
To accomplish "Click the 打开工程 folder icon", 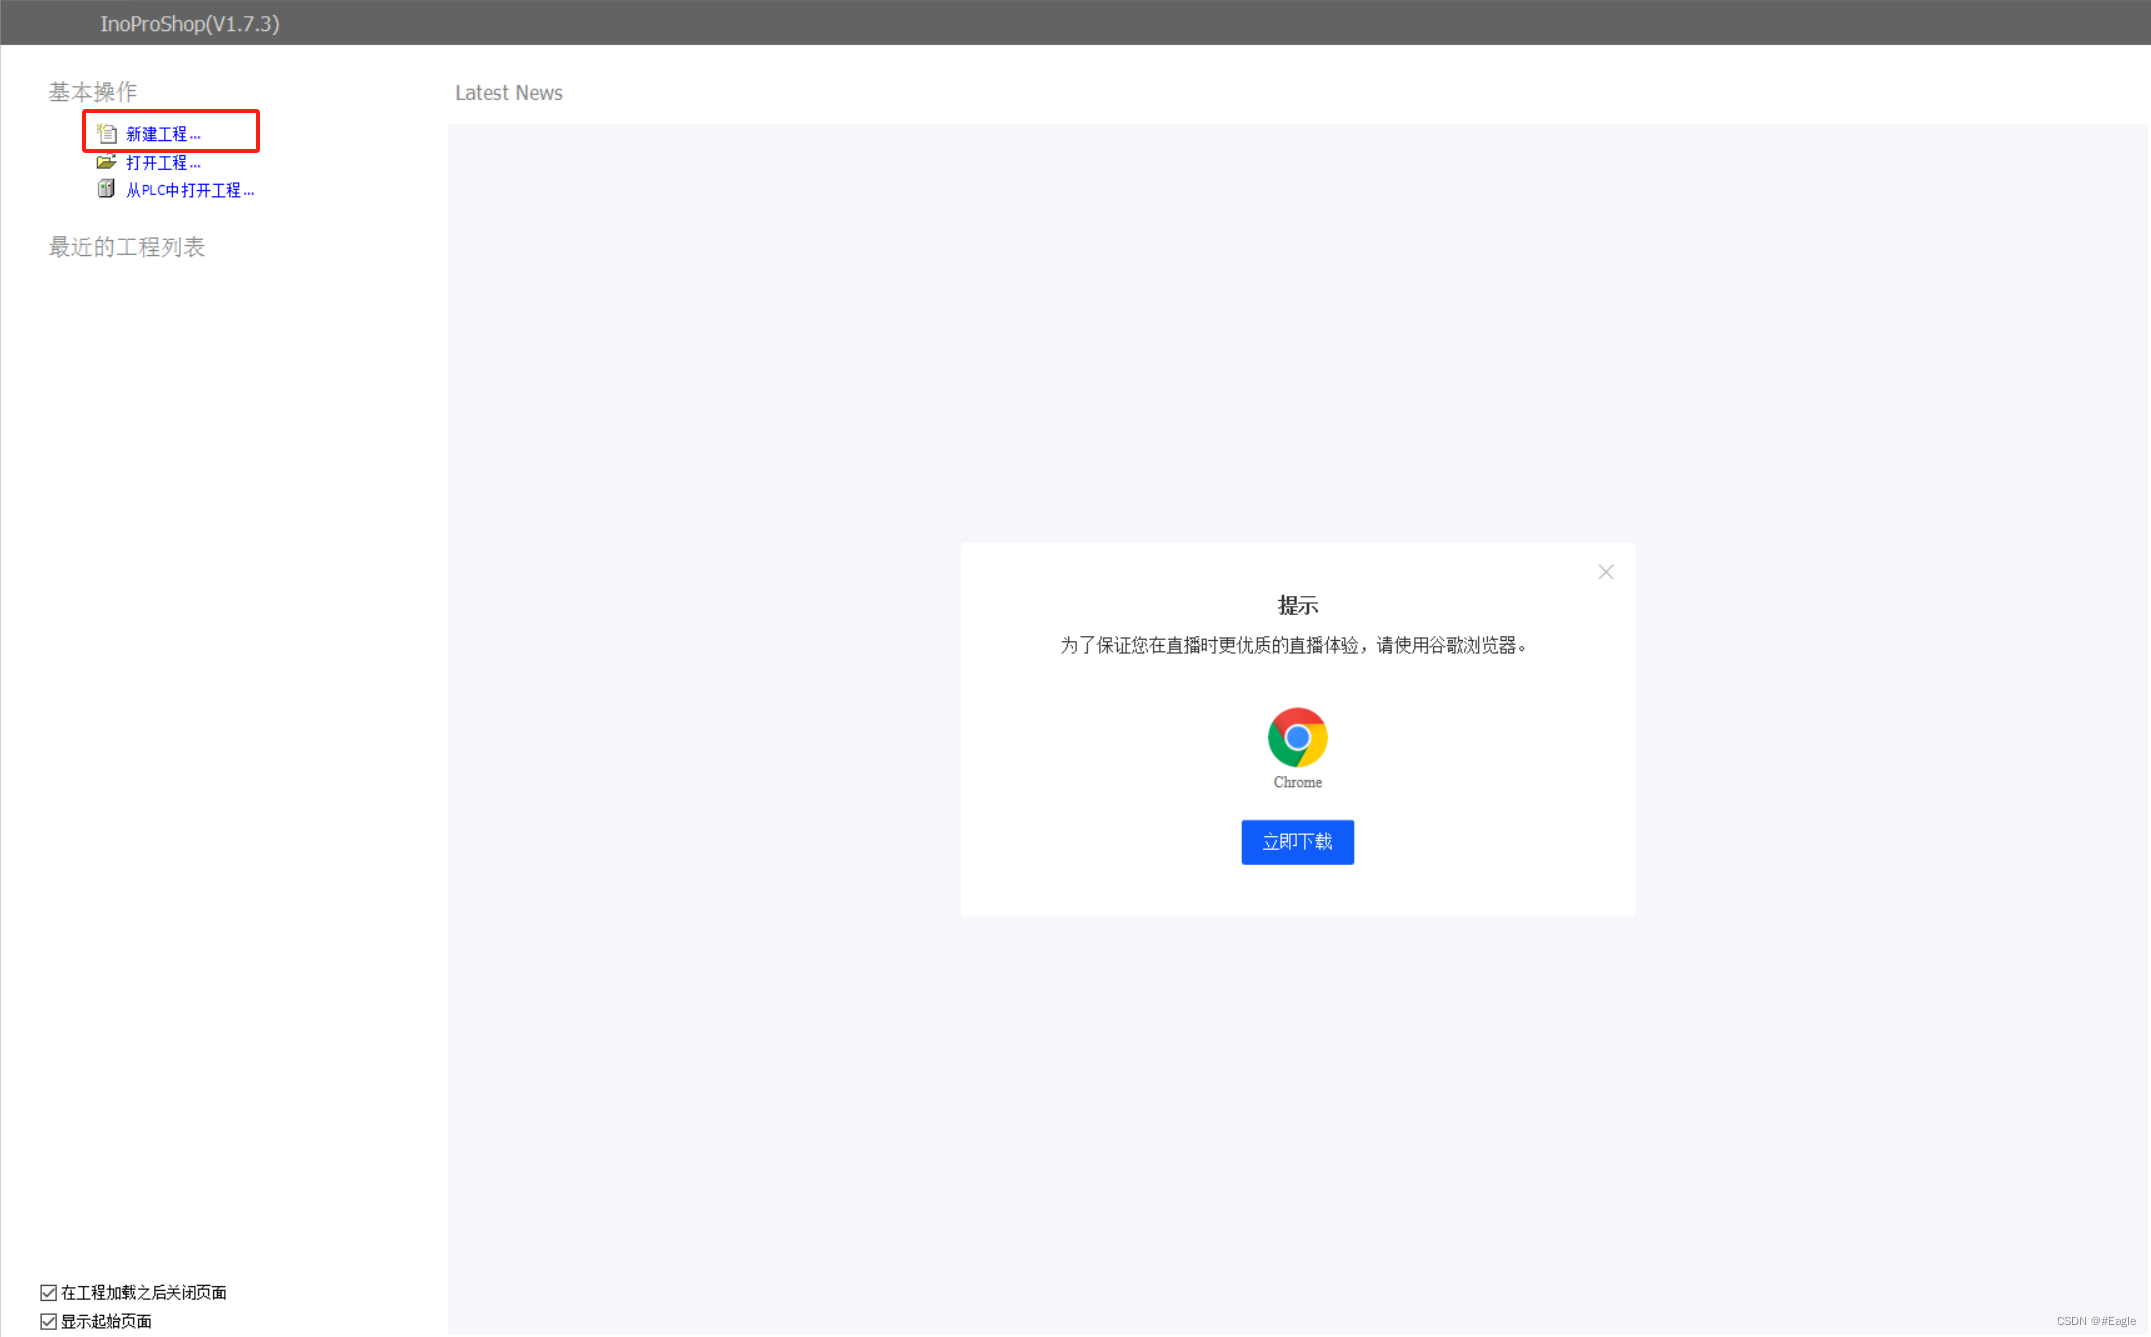I will (x=106, y=162).
